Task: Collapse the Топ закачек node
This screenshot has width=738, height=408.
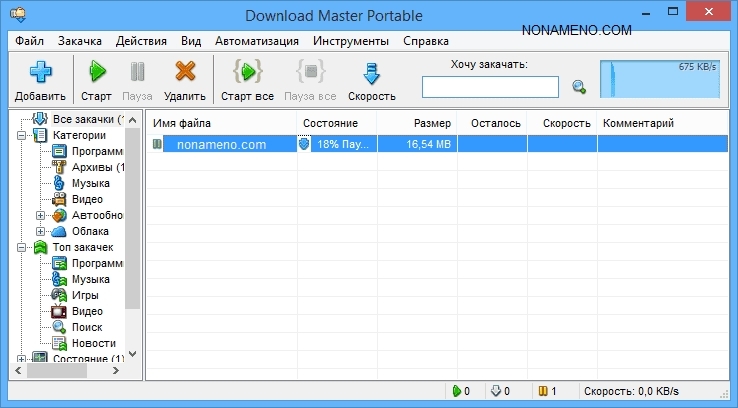Action: (22, 248)
